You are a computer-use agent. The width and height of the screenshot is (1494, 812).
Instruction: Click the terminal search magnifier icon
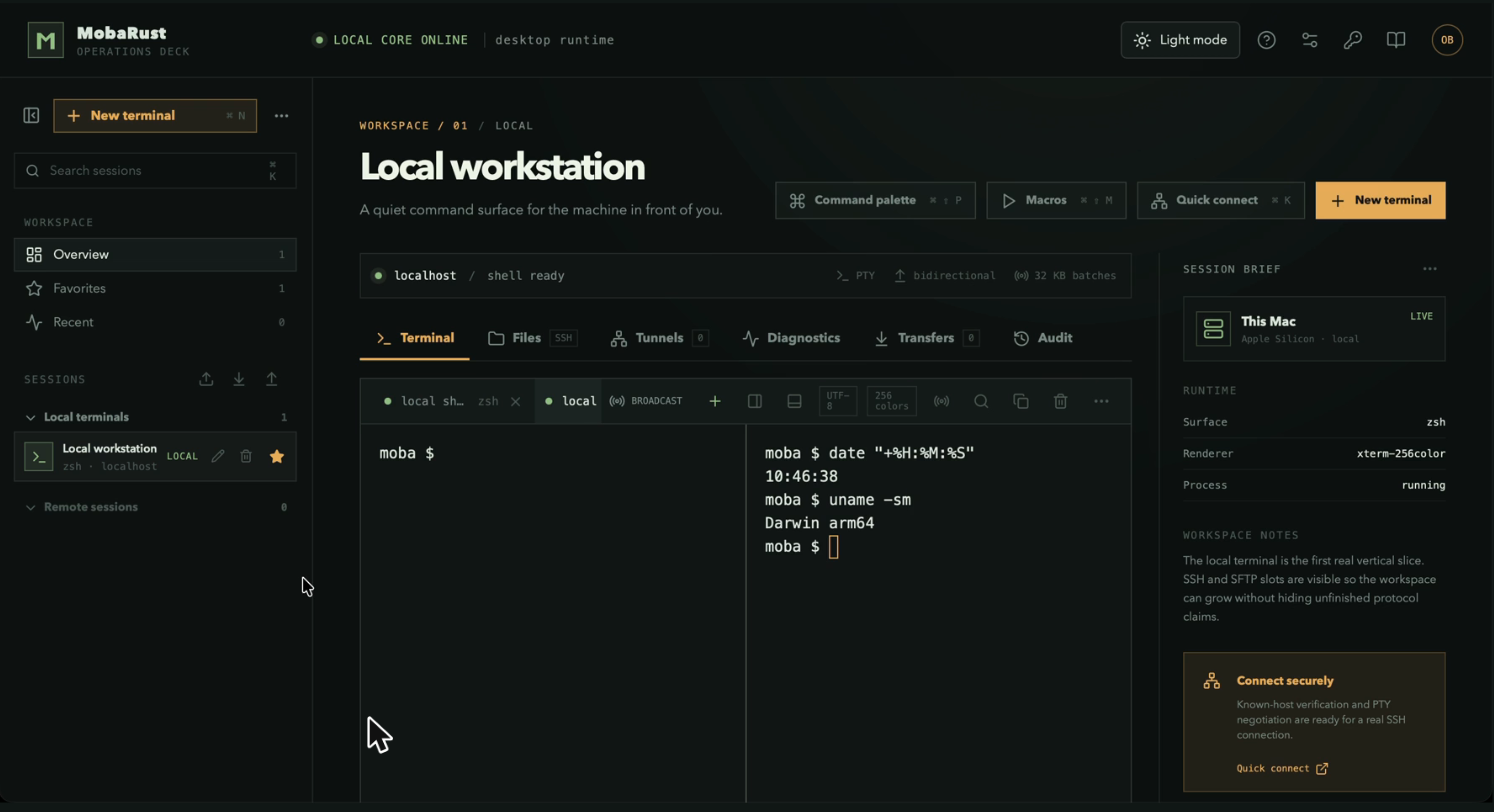[x=981, y=401]
